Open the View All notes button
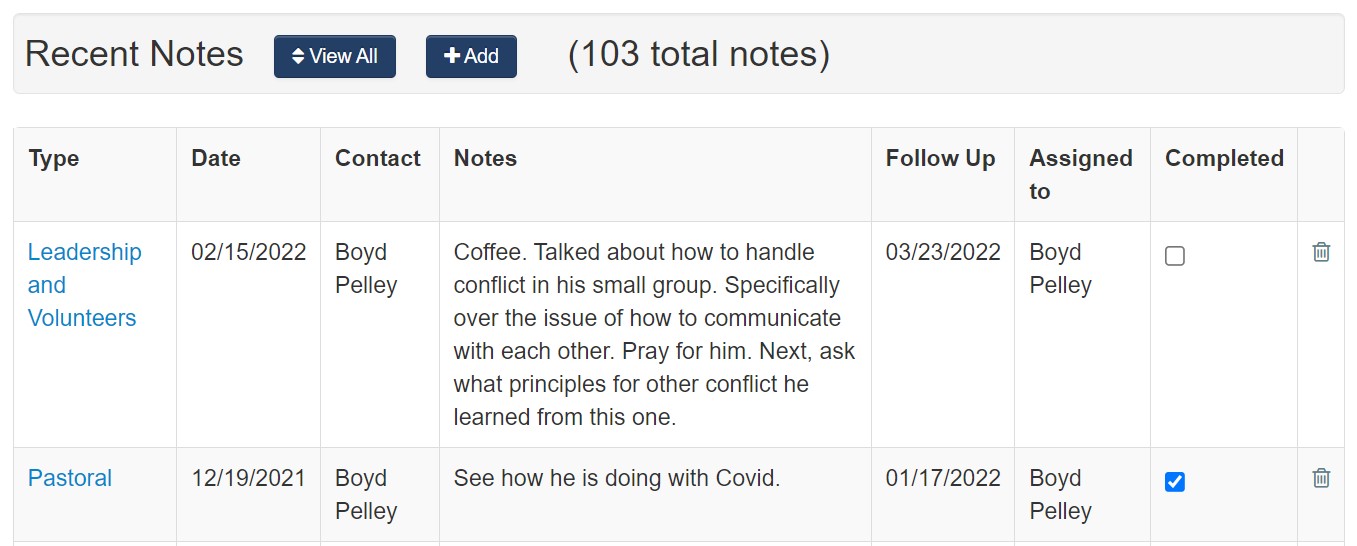Image resolution: width=1357 pixels, height=546 pixels. click(335, 56)
